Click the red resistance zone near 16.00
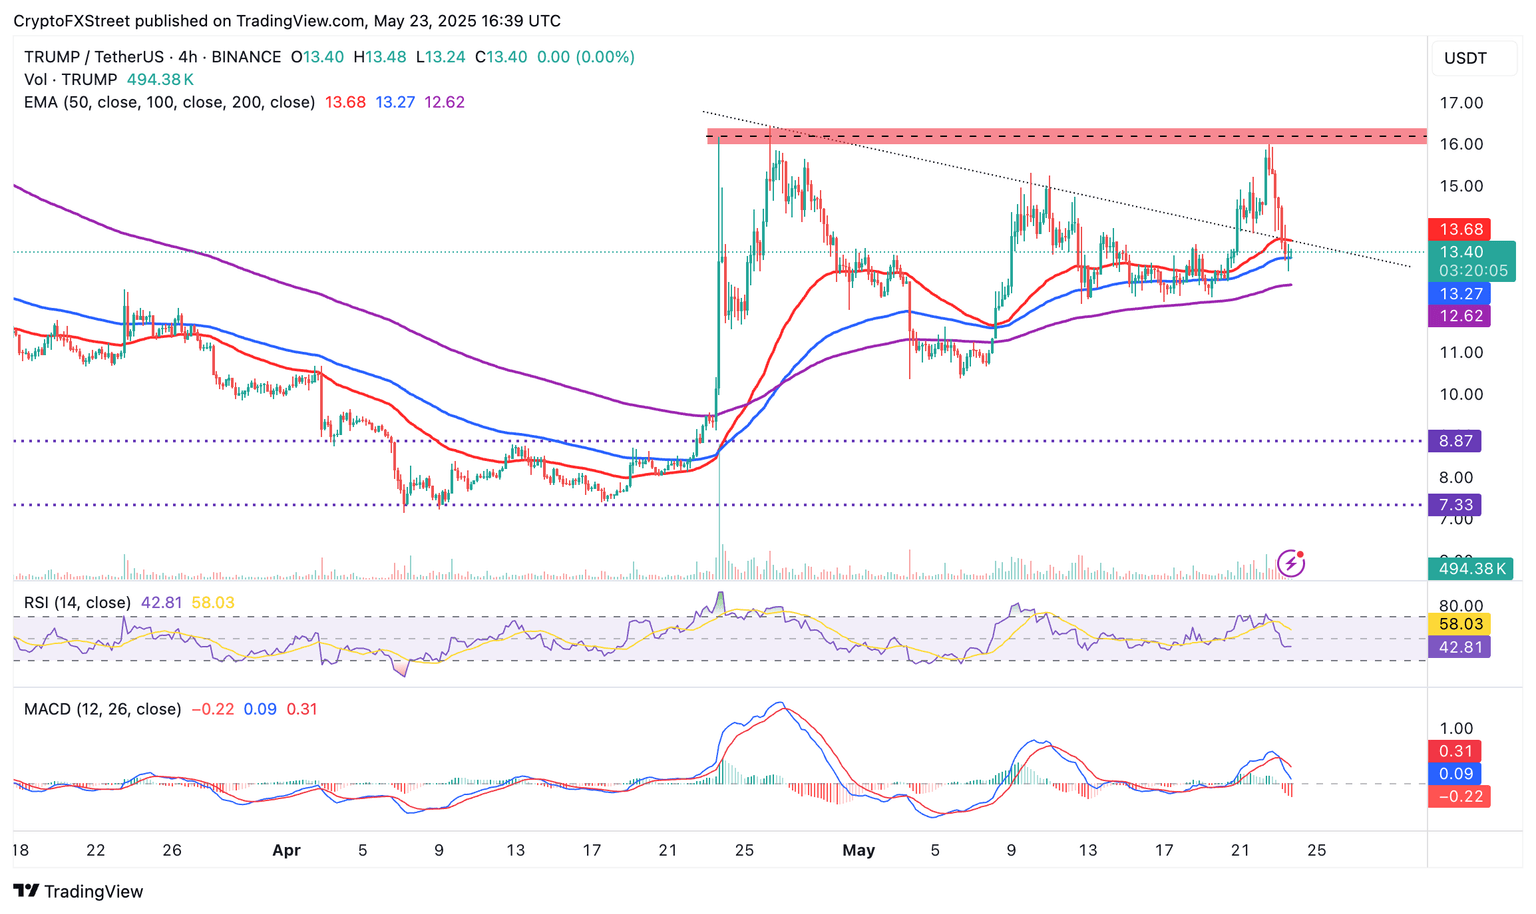The width and height of the screenshot is (1536, 914). (x=1066, y=136)
